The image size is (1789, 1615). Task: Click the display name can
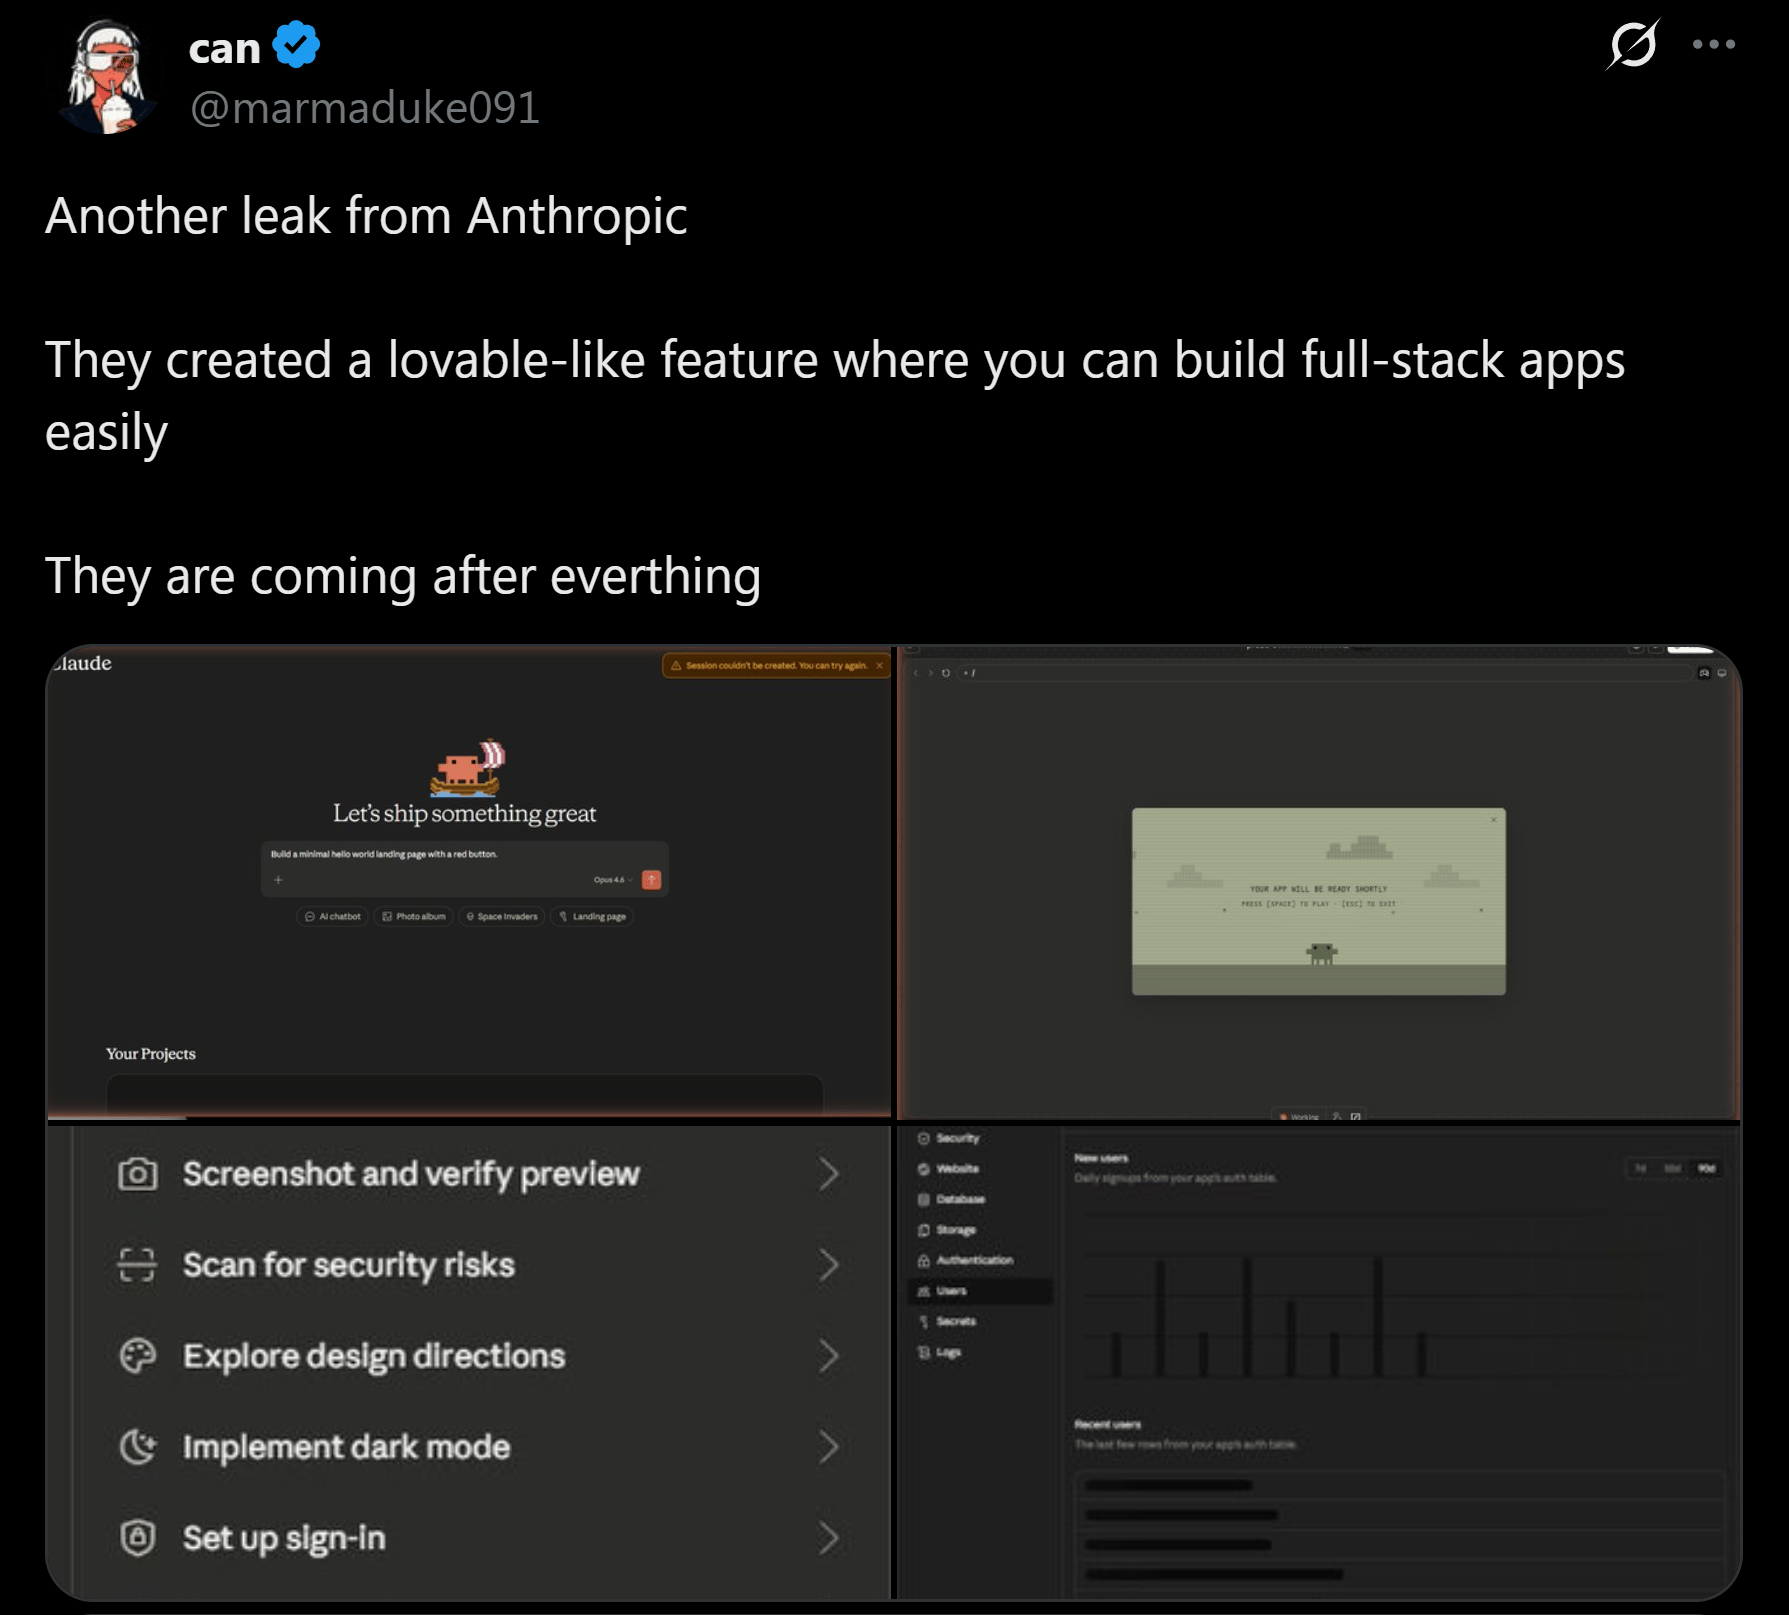pos(225,48)
